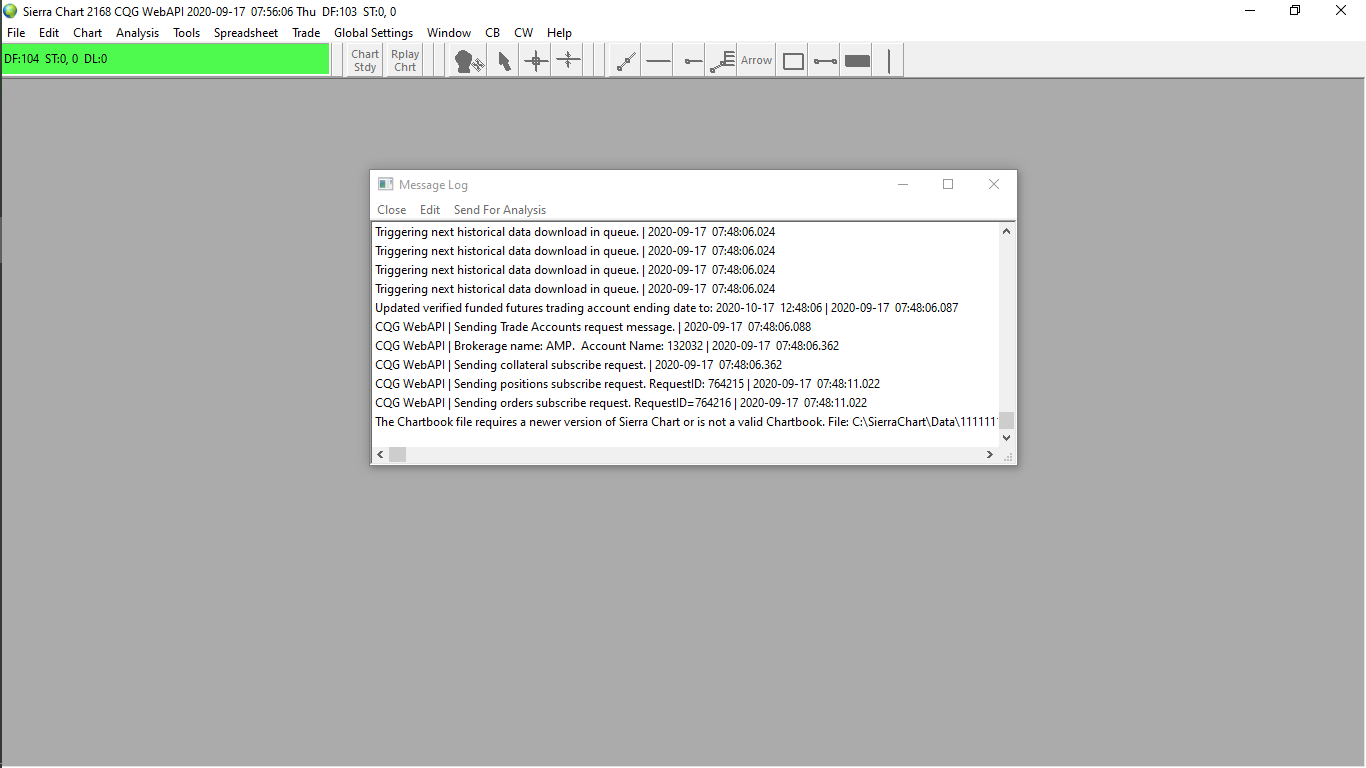The width and height of the screenshot is (1366, 768).
Task: Click the Message Log scroll up arrow
Action: [1006, 232]
